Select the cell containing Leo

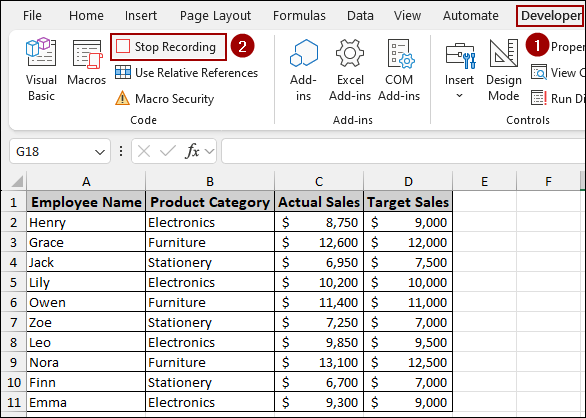(86, 342)
